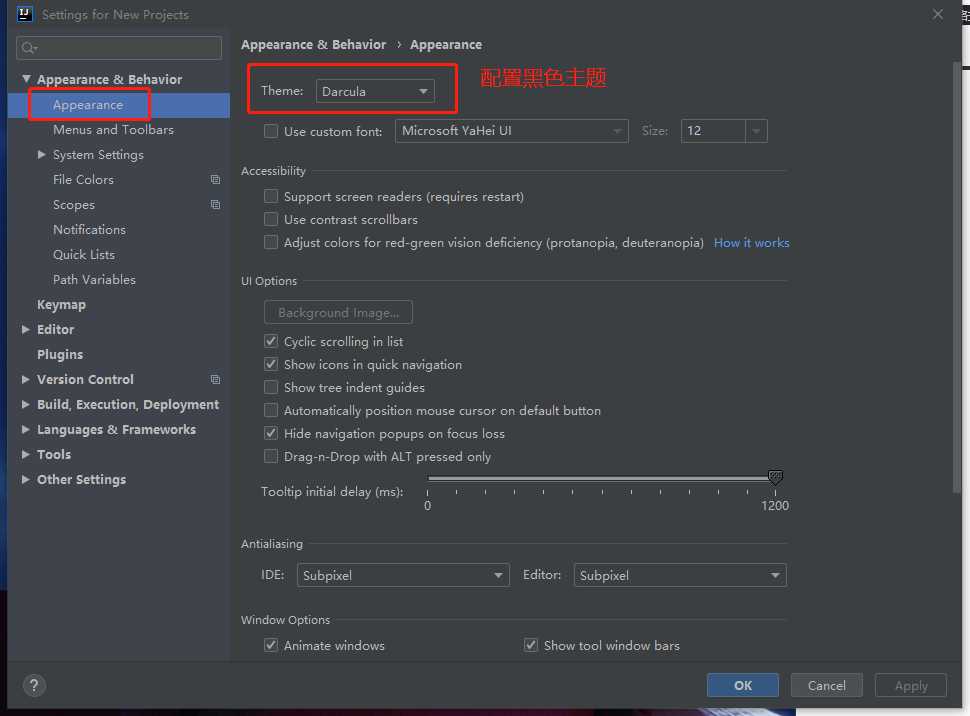The image size is (970, 716).
Task: Click the Background Image... button
Action: 338,313
